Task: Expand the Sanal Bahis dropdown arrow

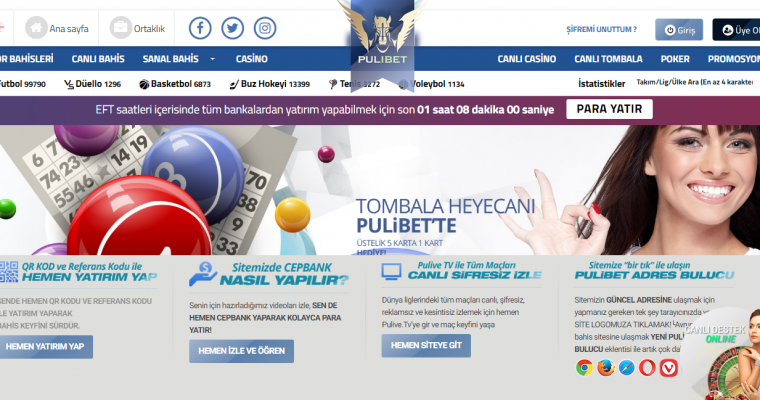Action: click(x=212, y=59)
